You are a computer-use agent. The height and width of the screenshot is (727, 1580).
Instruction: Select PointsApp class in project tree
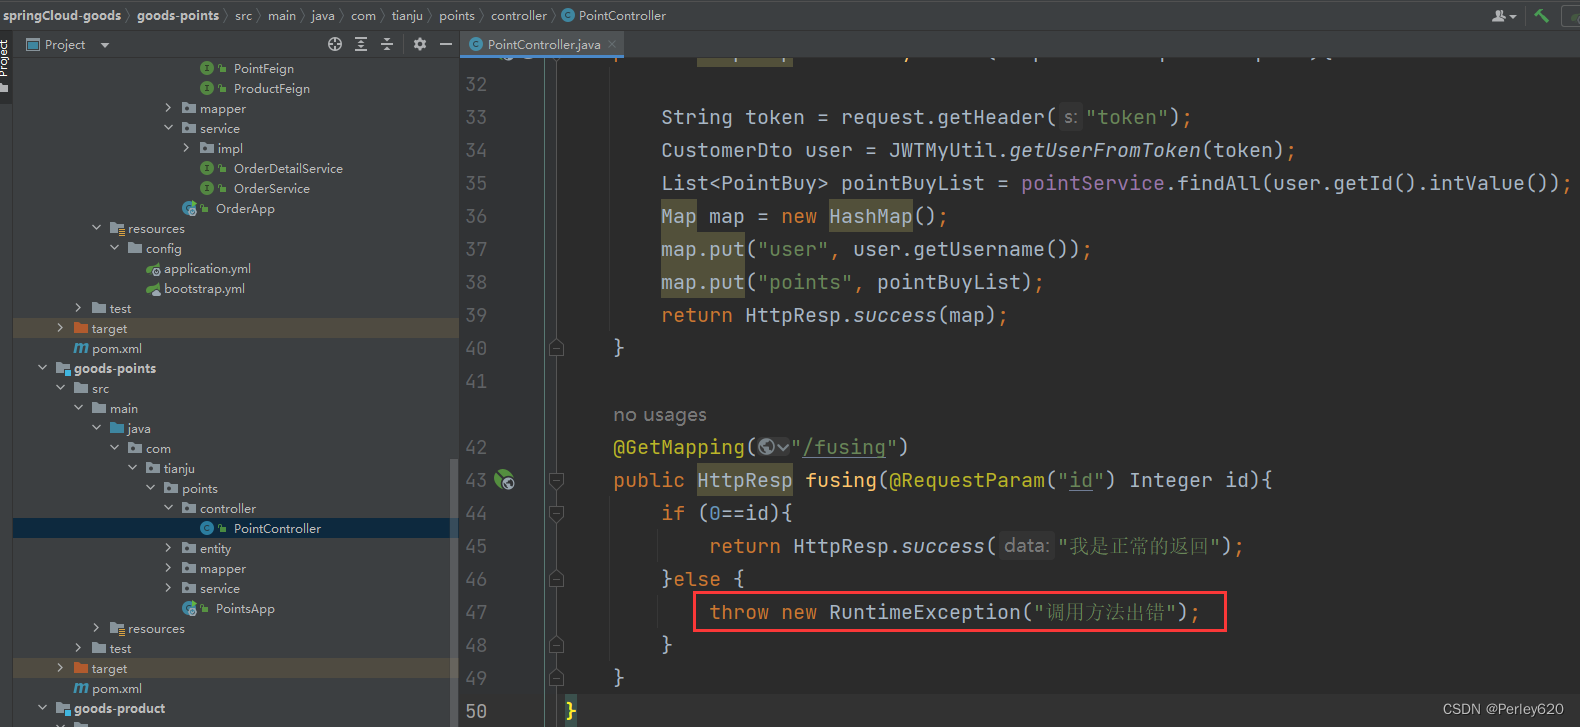pyautogui.click(x=244, y=608)
